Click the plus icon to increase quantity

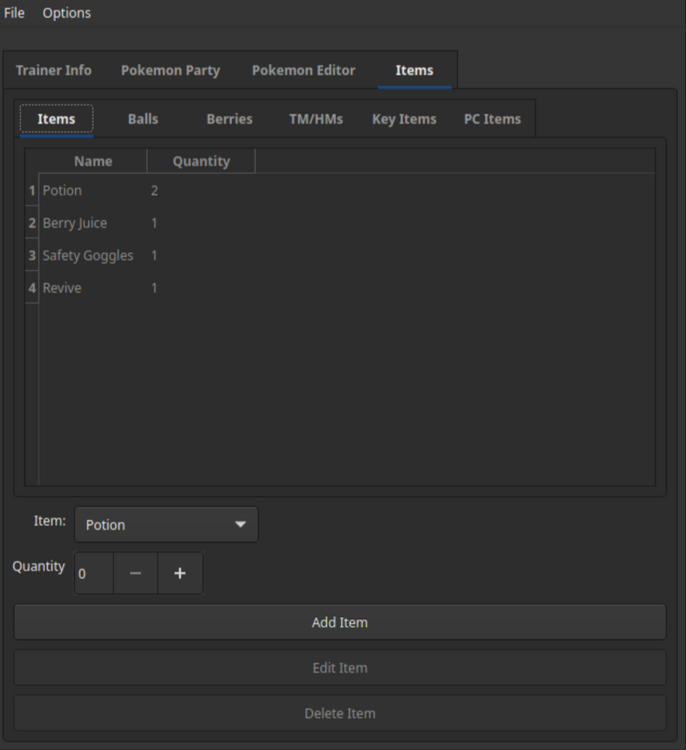click(x=180, y=574)
